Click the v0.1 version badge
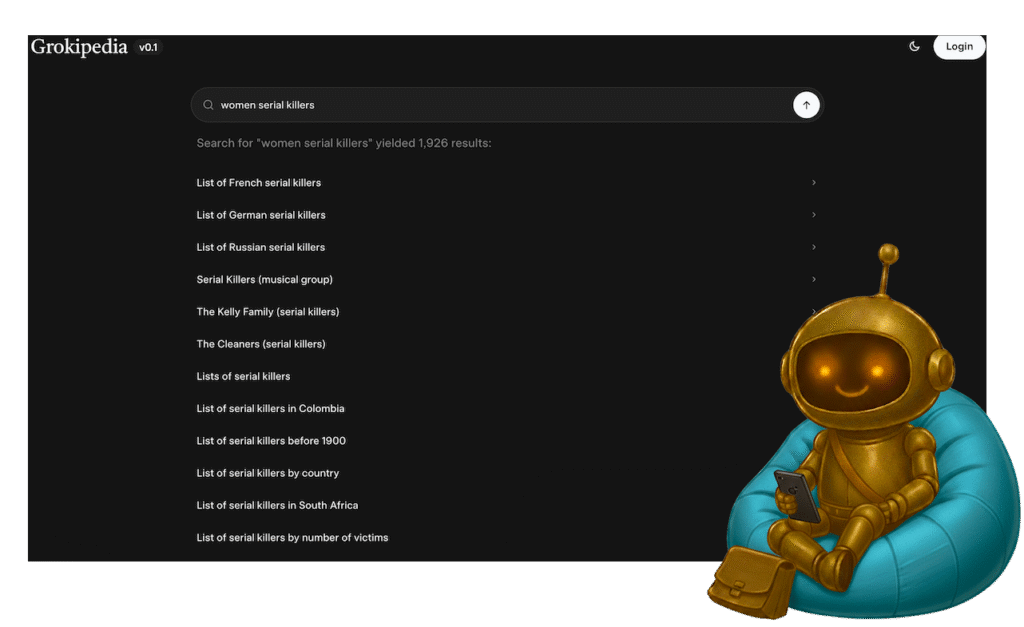 pyautogui.click(x=147, y=46)
